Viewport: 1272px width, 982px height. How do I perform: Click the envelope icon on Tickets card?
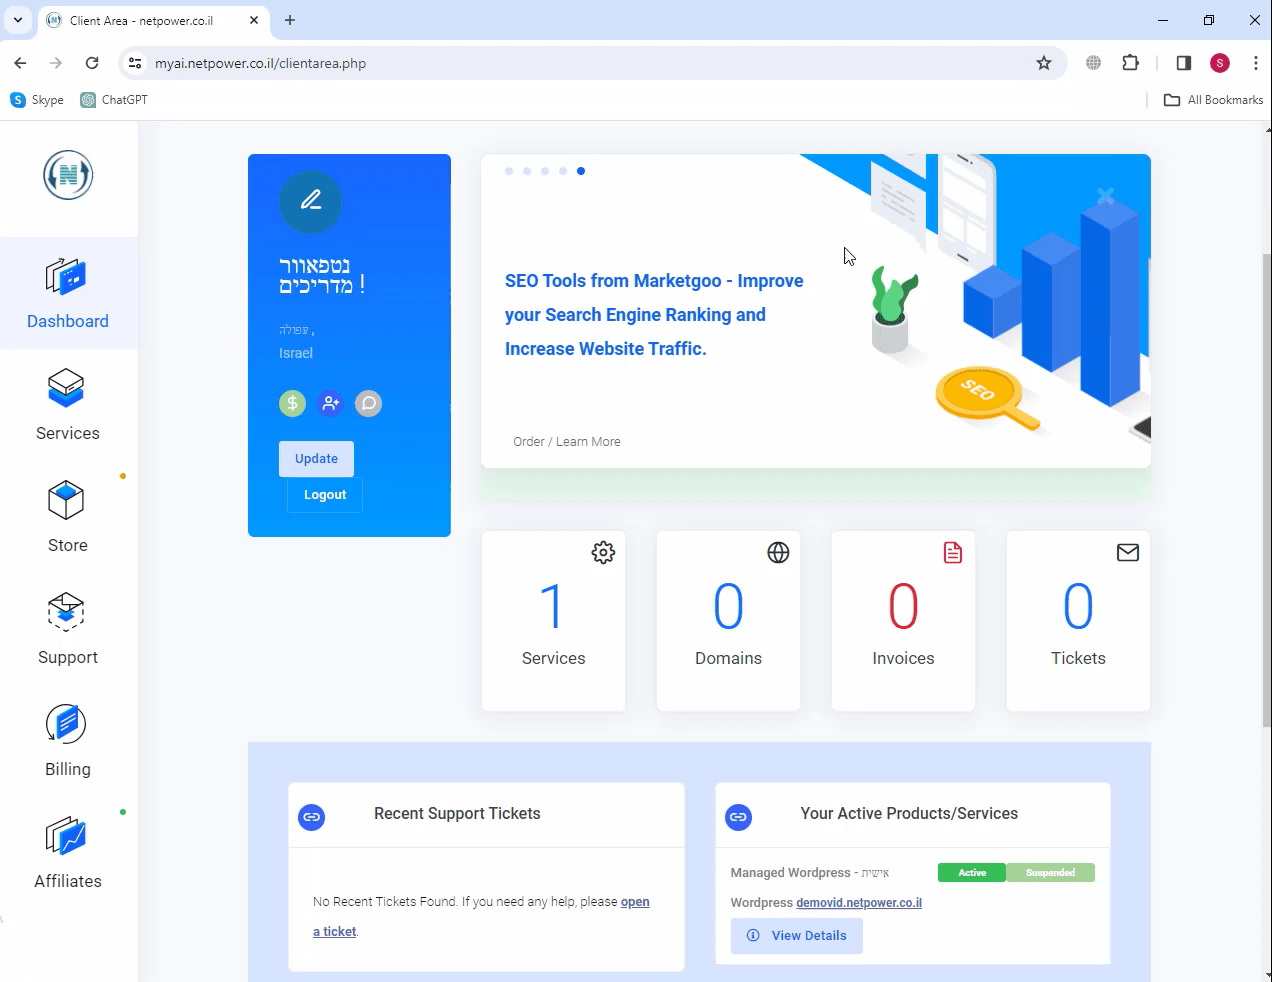(1128, 553)
